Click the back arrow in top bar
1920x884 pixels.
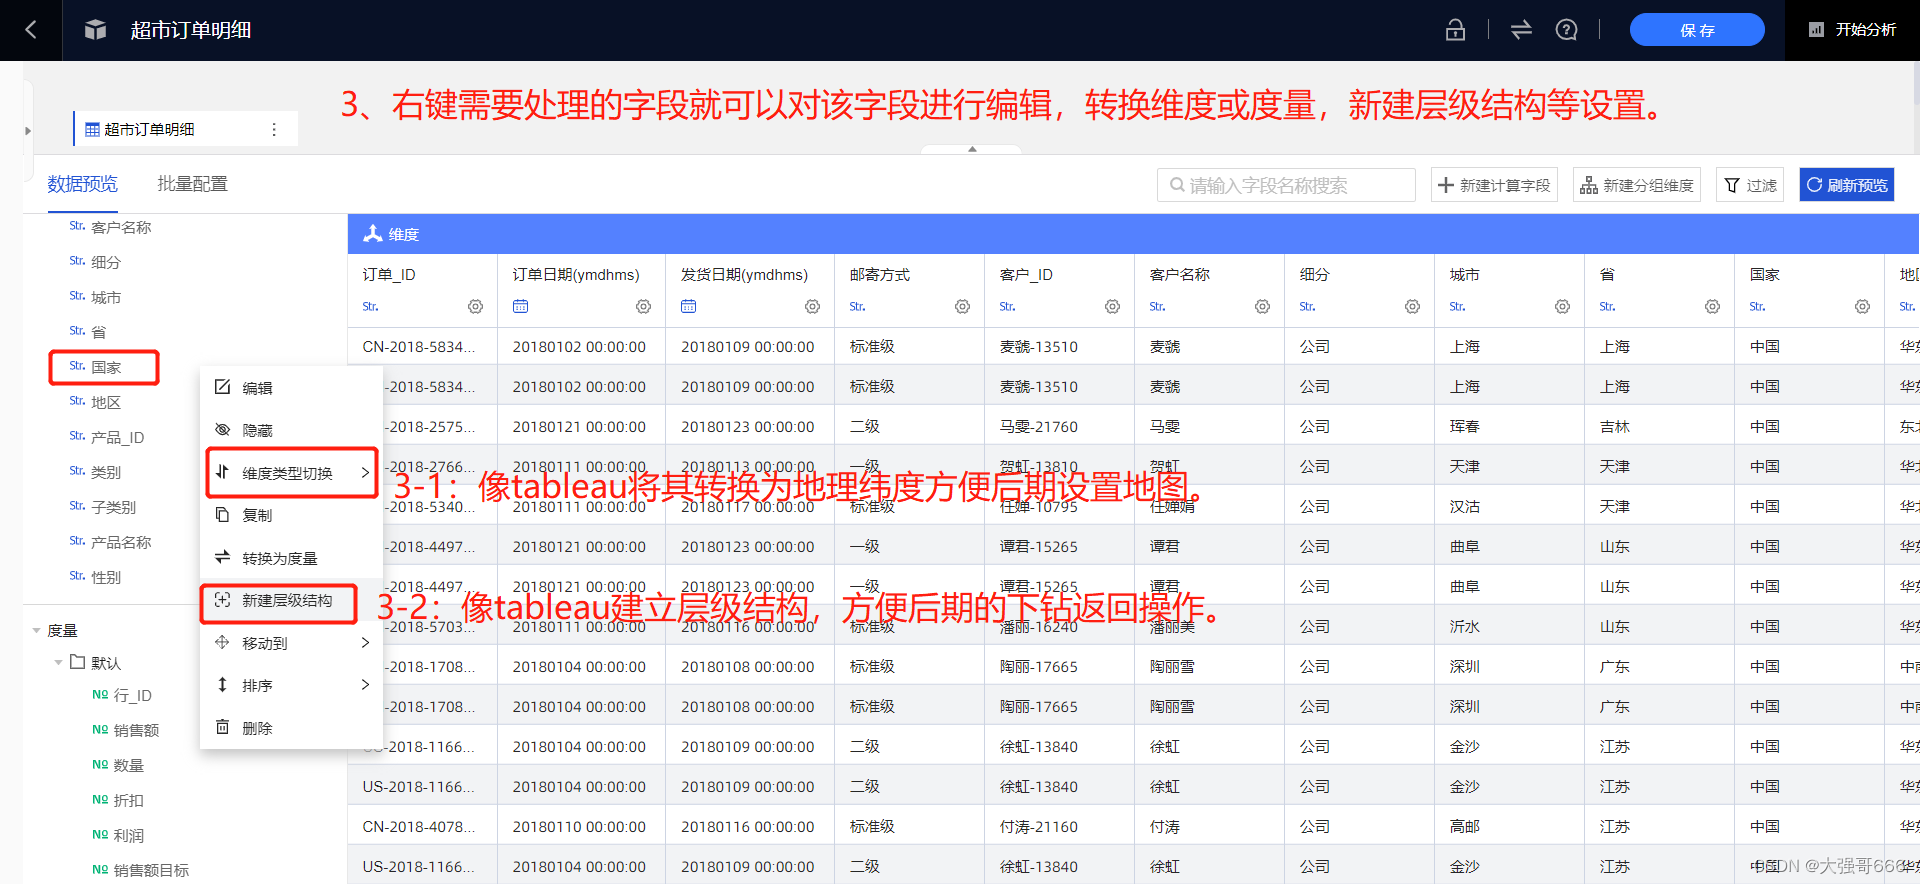(x=31, y=30)
